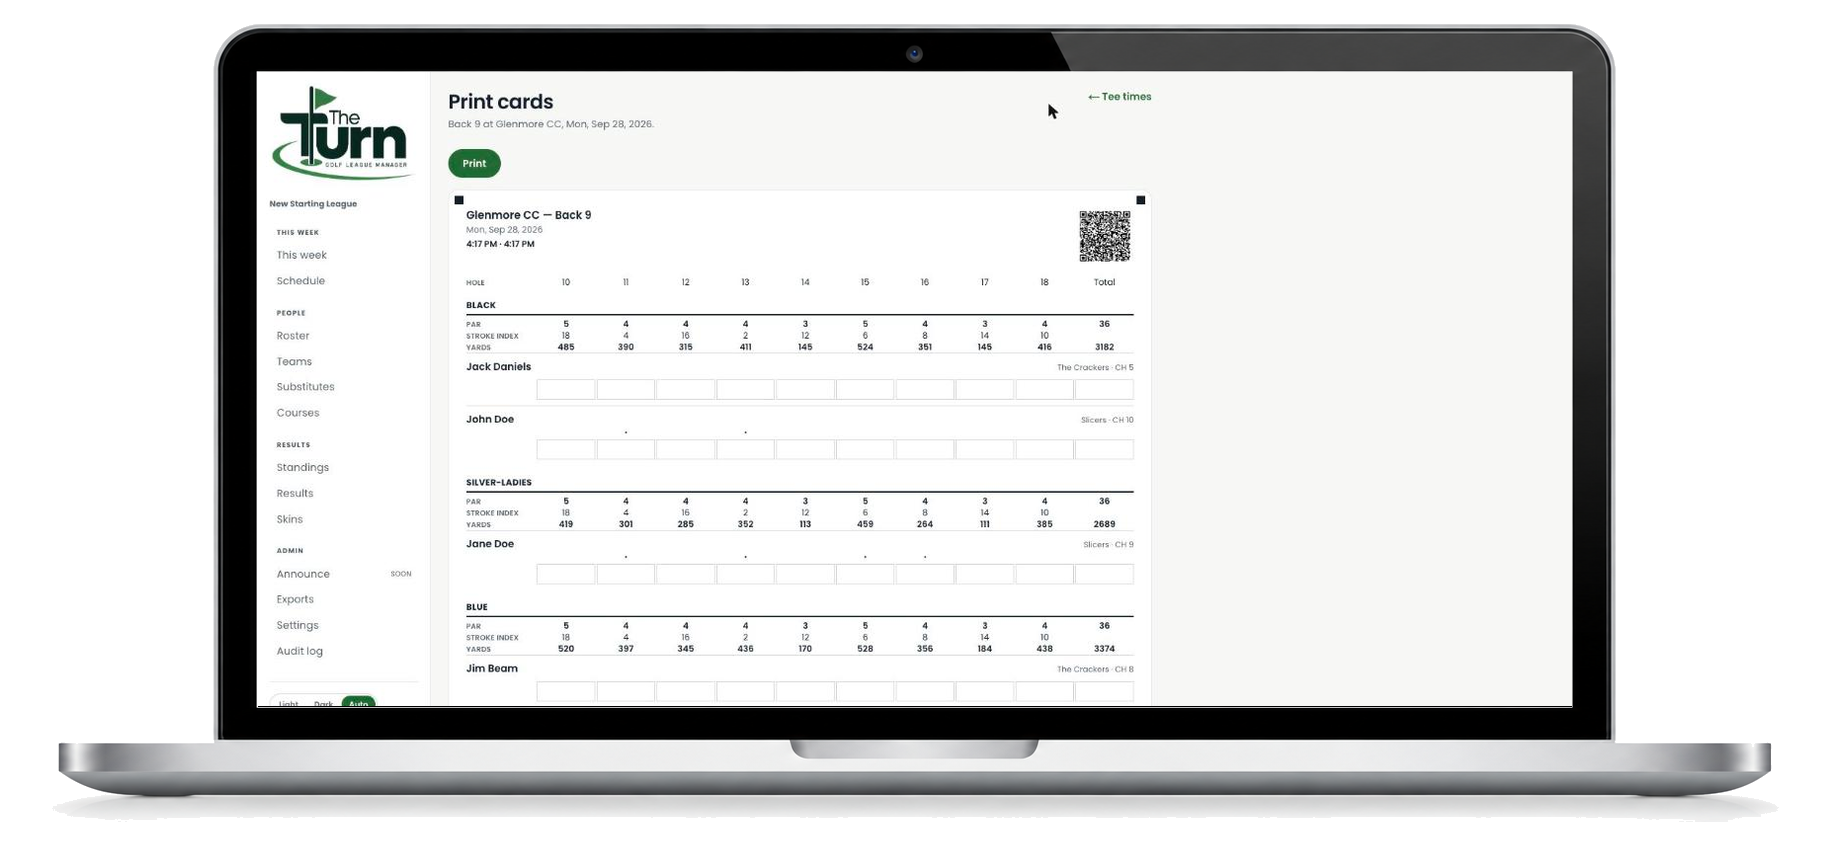Image resolution: width=1828 pixels, height=860 pixels.
Task: Go to Substitutes
Action: click(305, 387)
